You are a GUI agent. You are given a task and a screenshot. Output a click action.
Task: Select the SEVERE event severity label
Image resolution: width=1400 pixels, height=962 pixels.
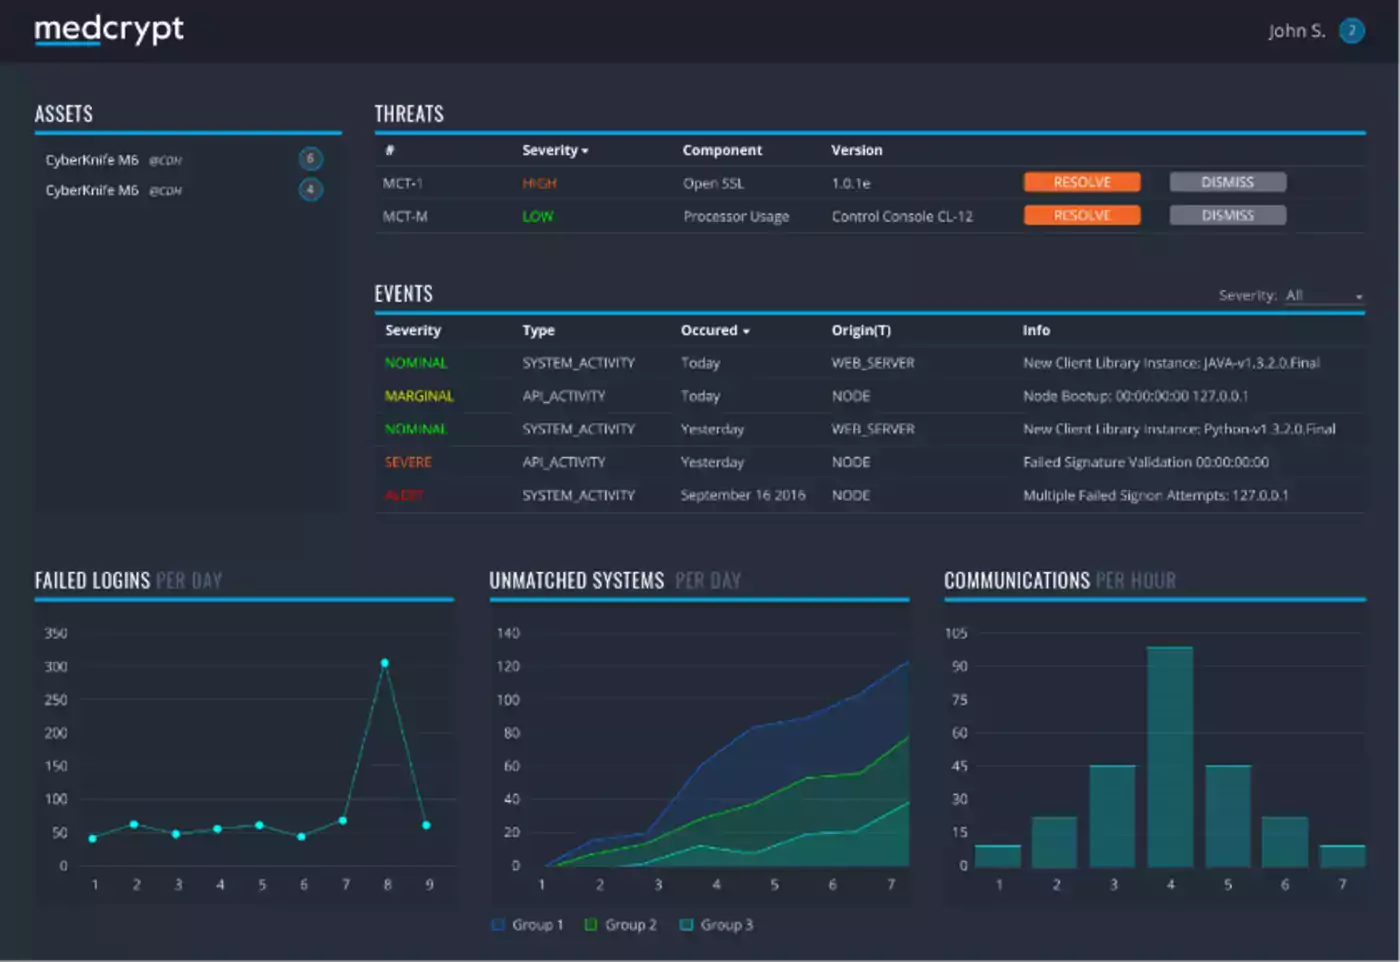408,462
